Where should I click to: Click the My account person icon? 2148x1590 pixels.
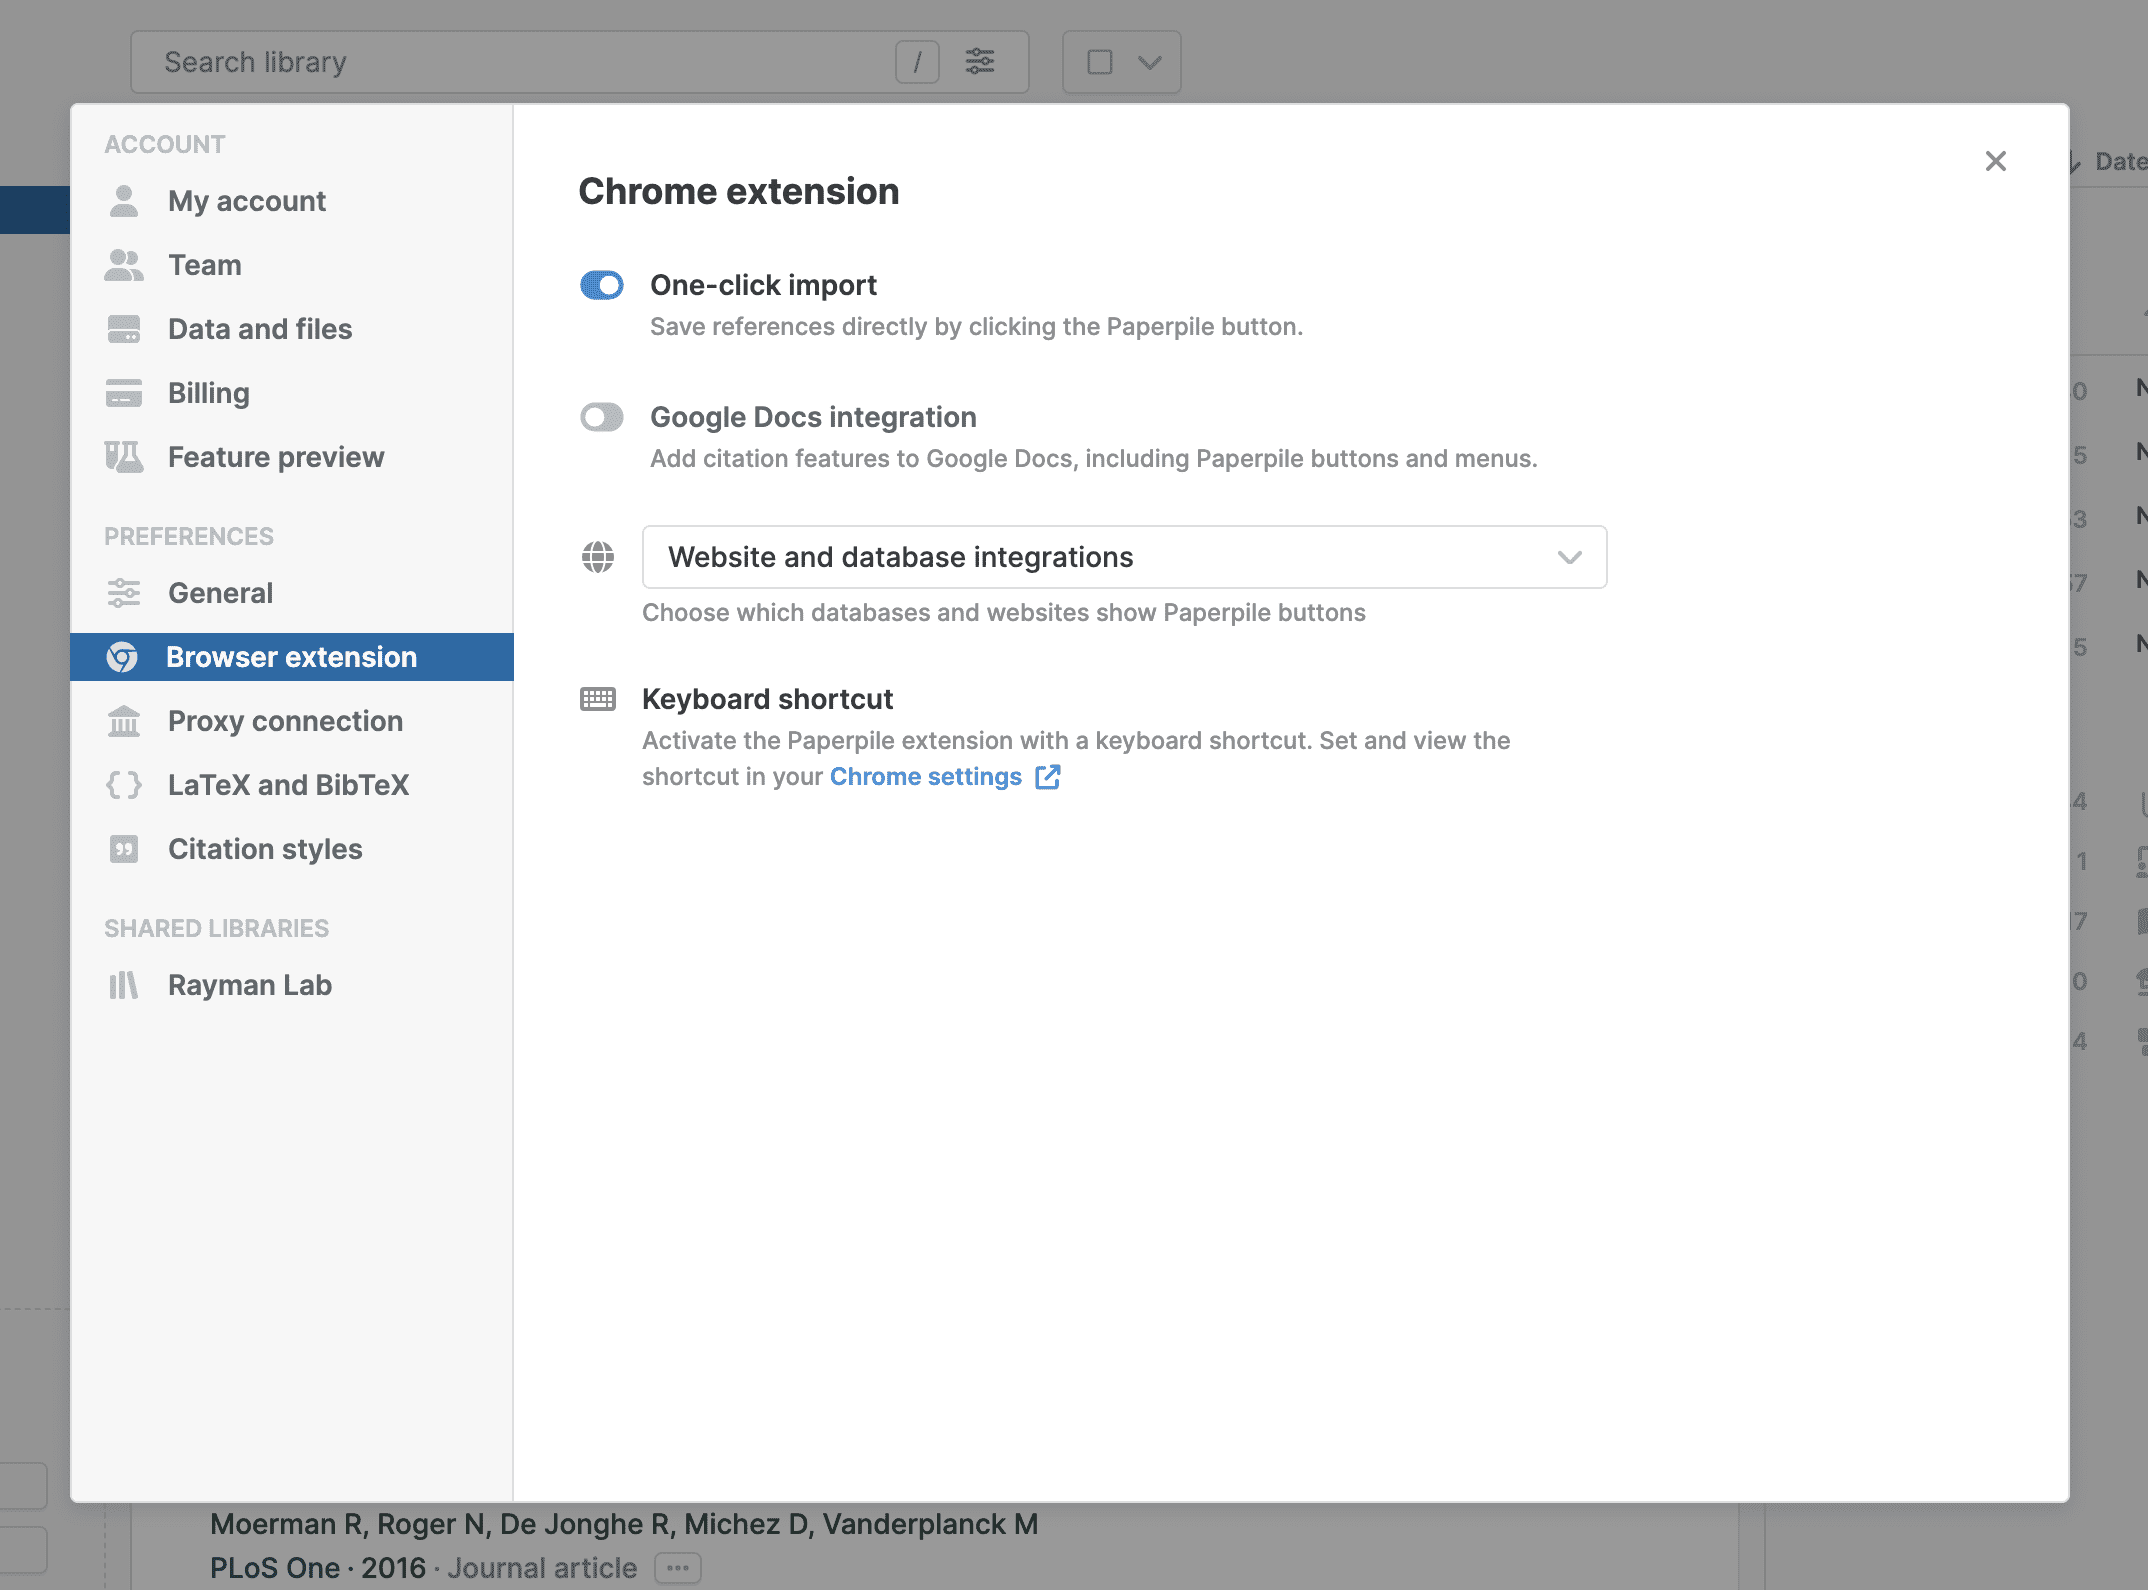click(124, 201)
